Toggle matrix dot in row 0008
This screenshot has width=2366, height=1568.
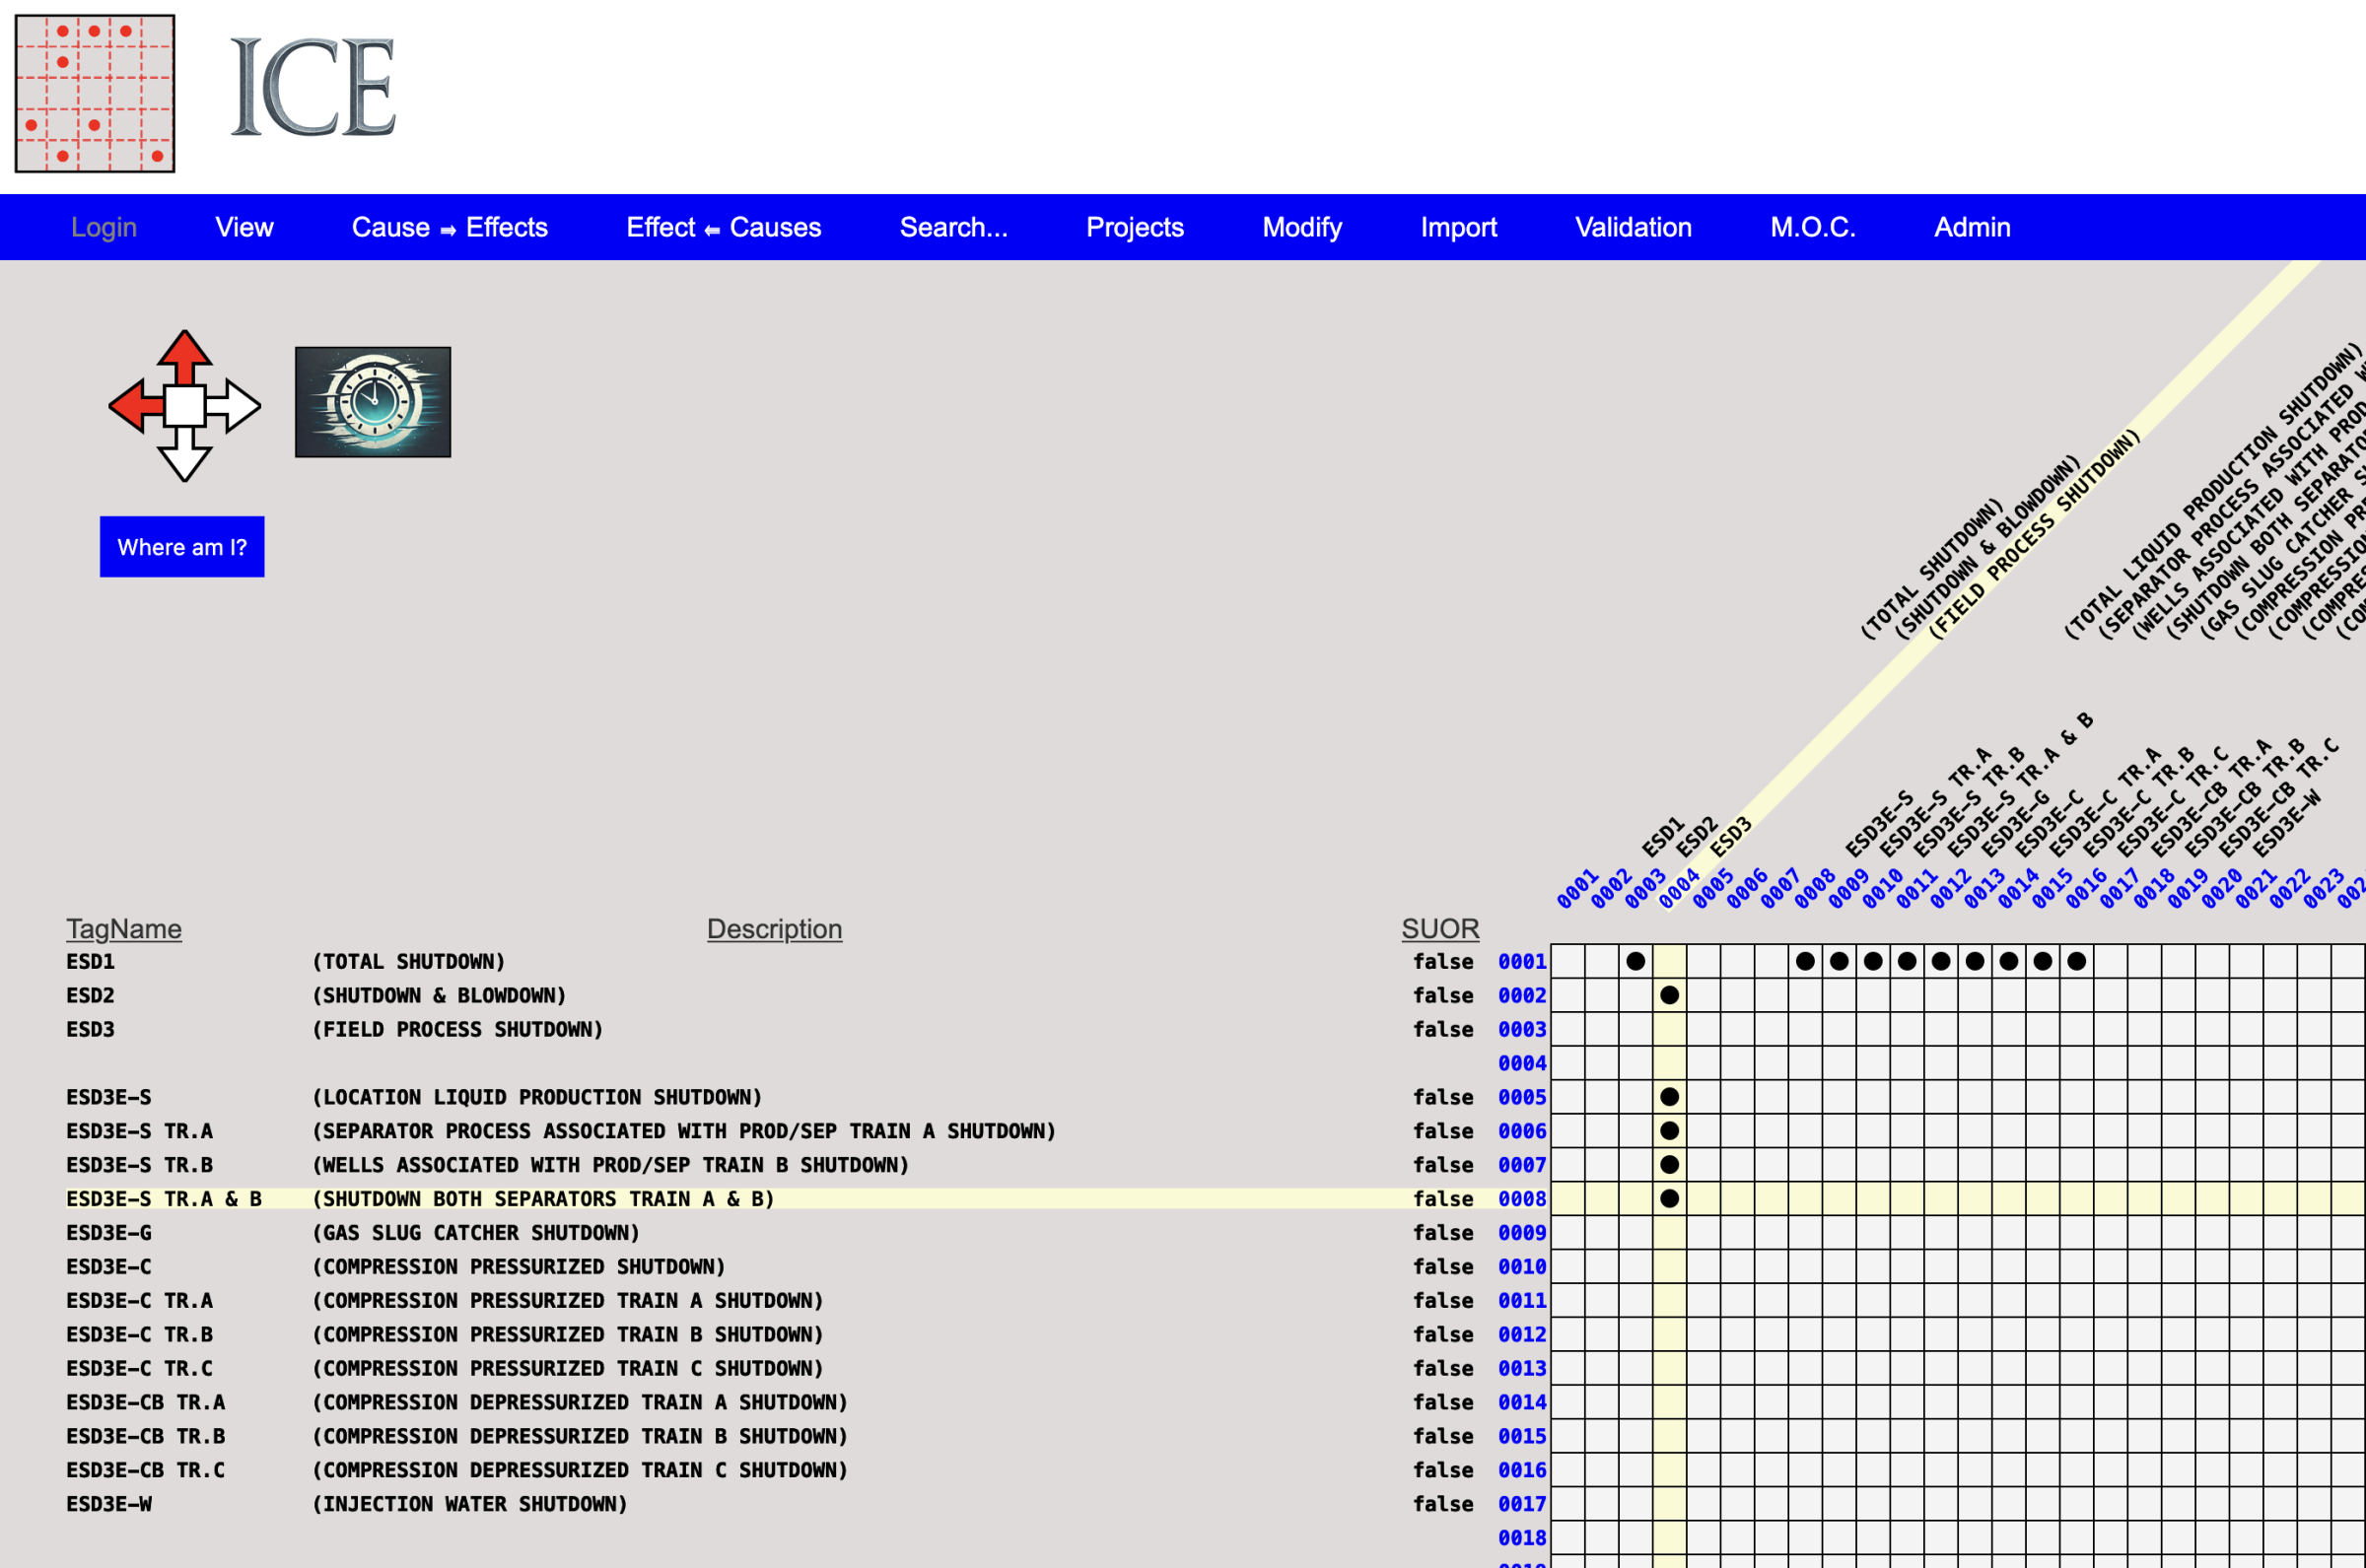[x=1669, y=1198]
